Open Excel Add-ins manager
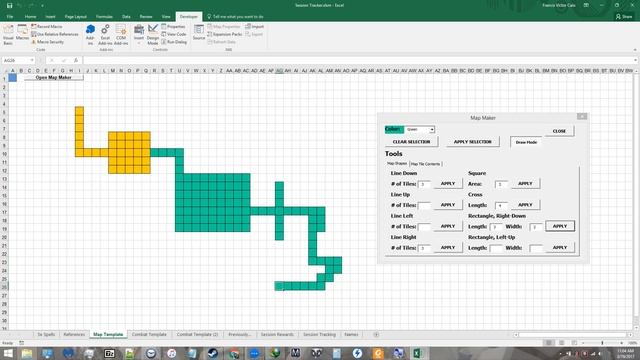 [x=105, y=35]
